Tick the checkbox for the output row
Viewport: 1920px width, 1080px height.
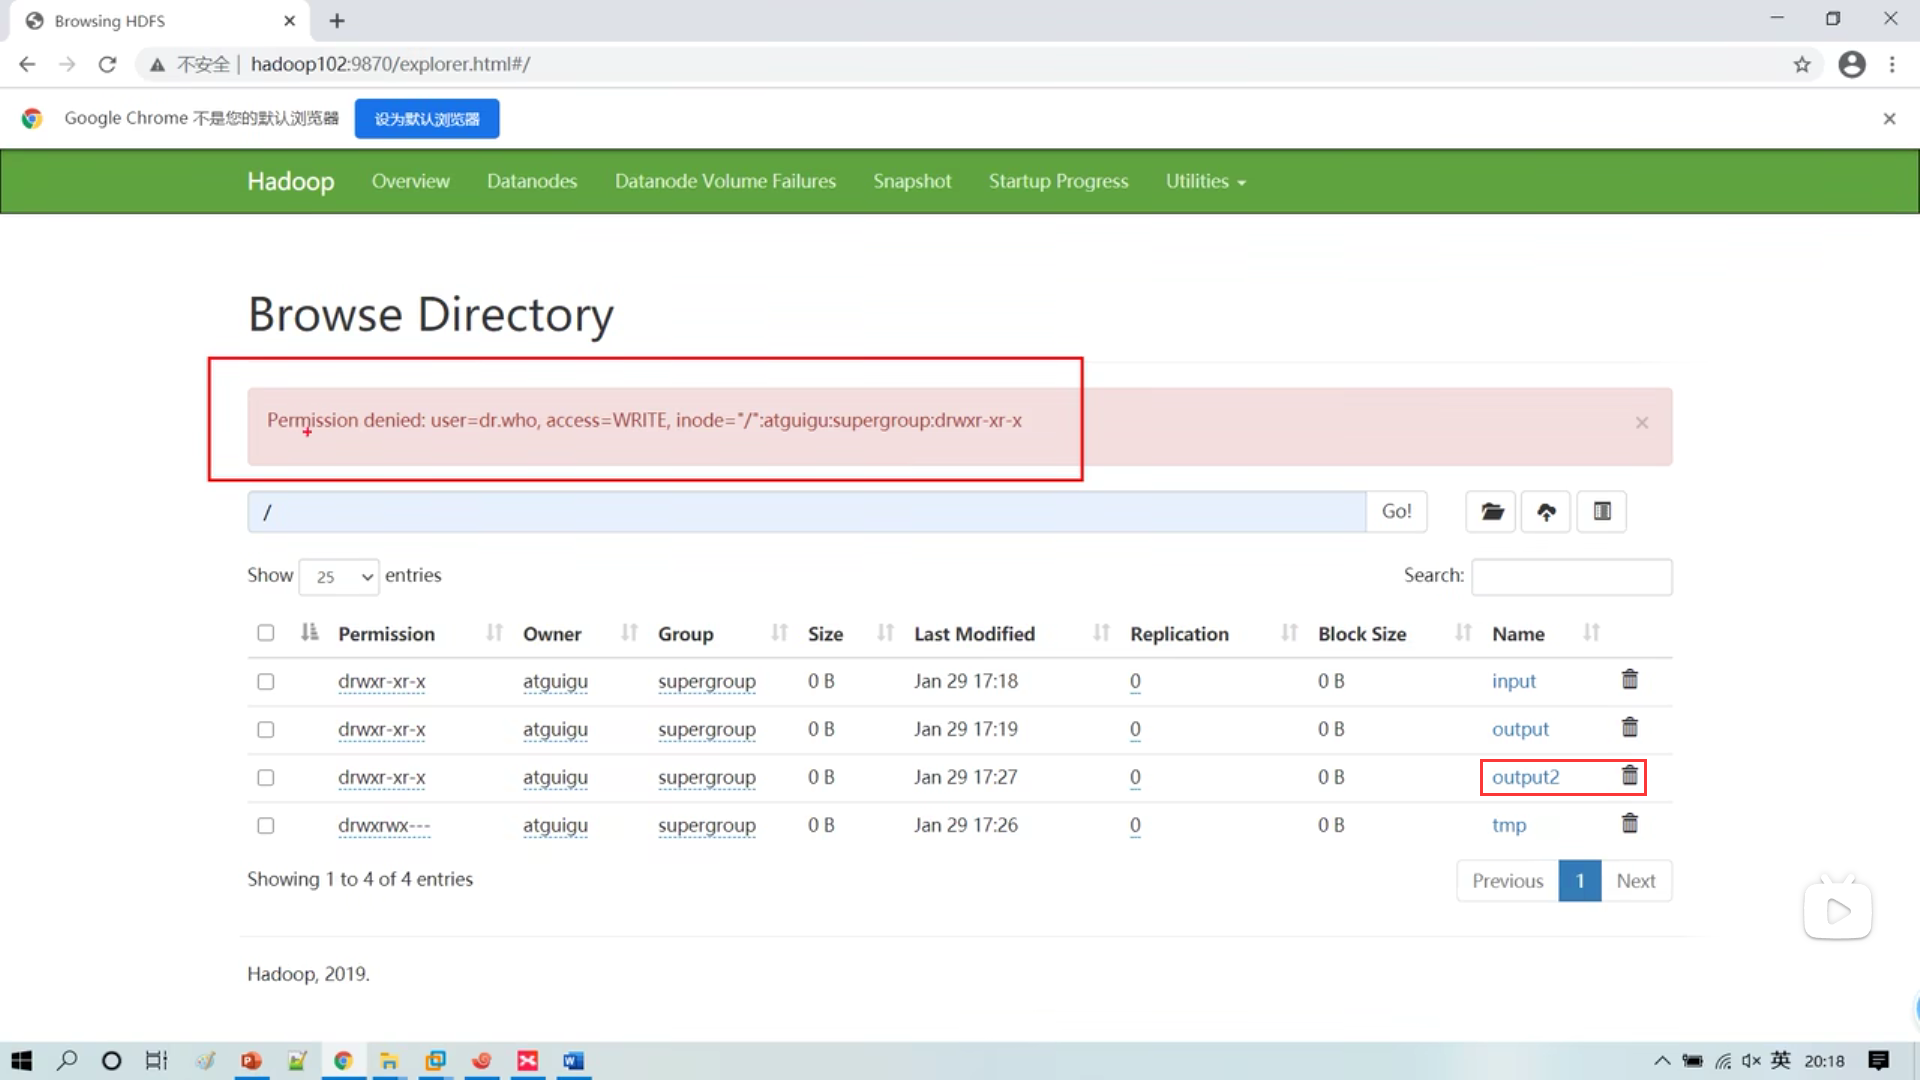coord(265,730)
